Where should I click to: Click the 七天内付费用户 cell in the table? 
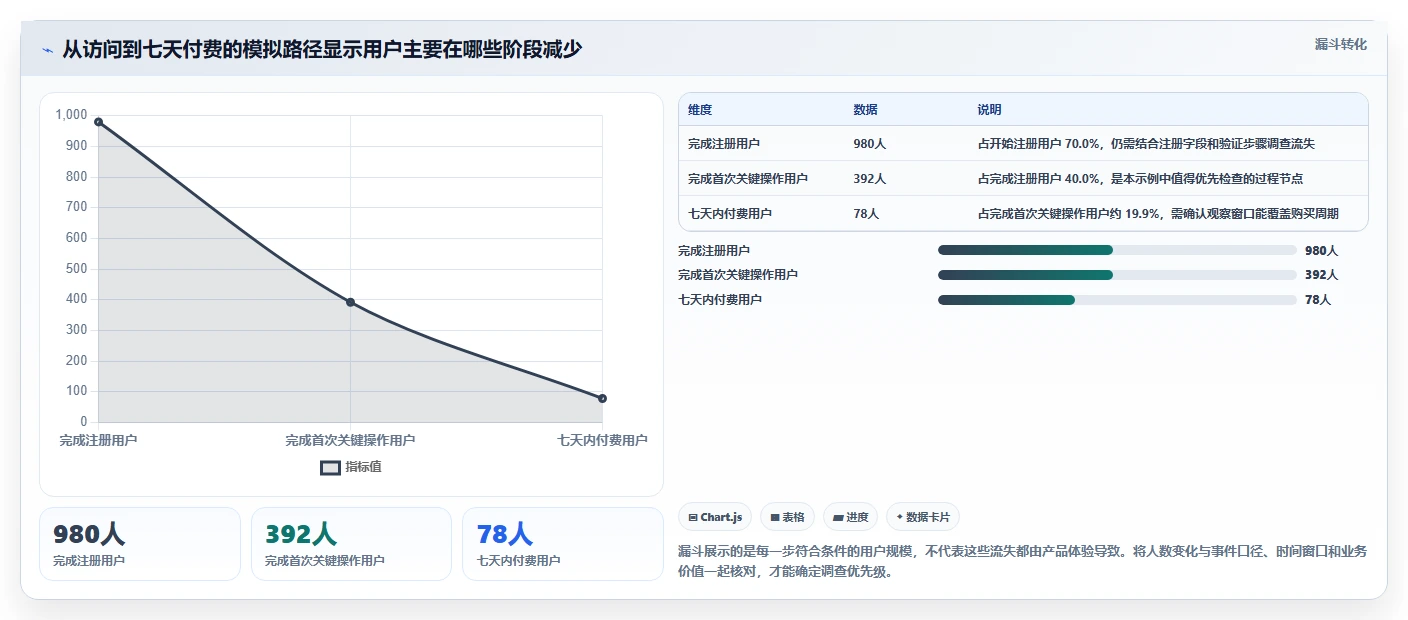730,214
